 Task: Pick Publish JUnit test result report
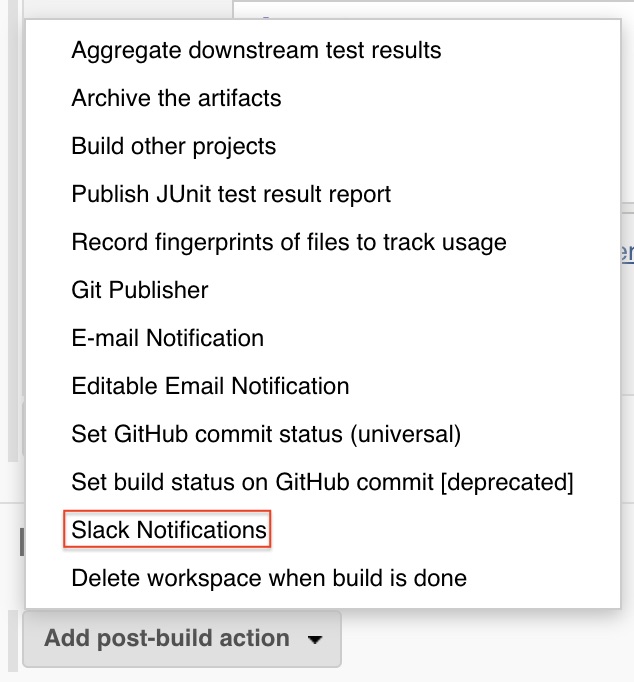[231, 194]
